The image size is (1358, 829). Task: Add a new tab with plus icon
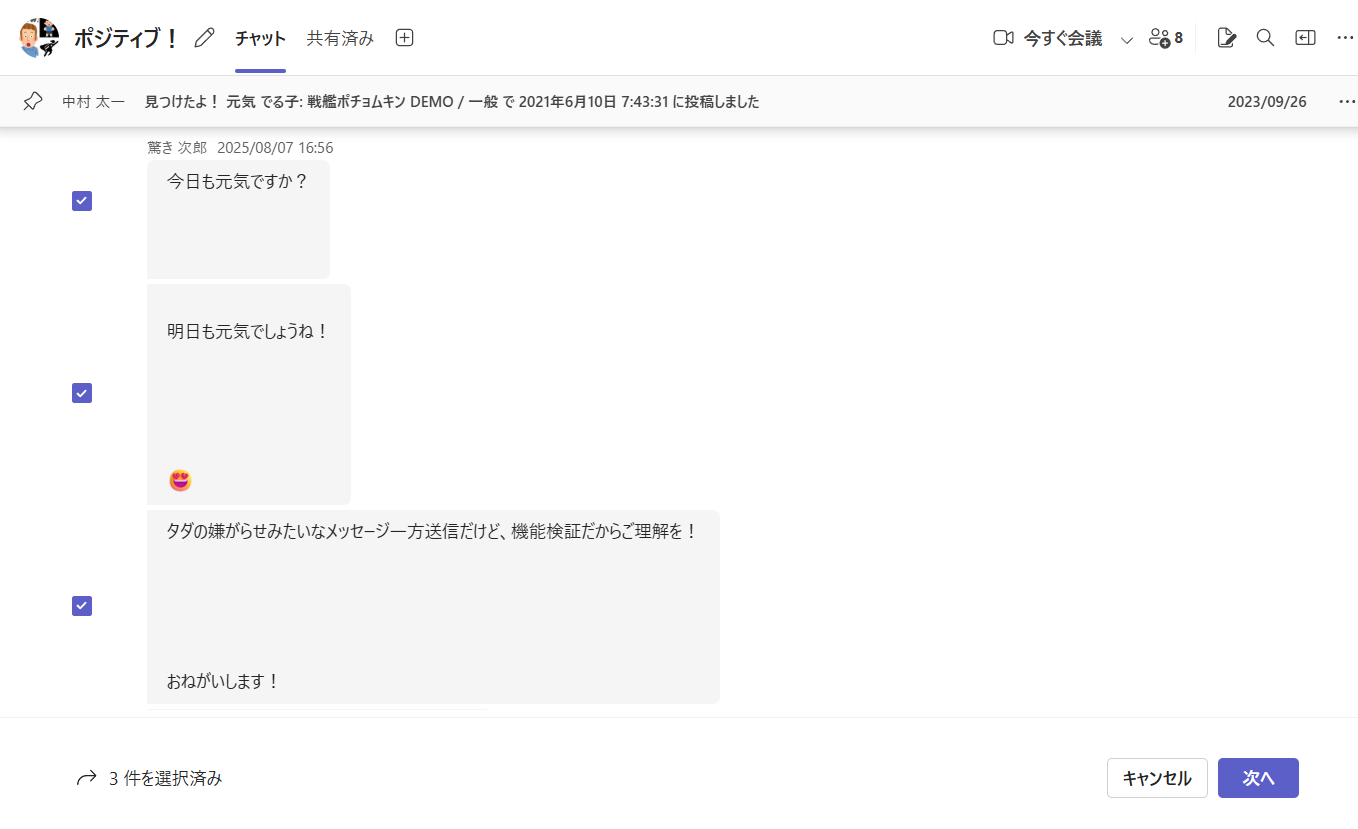(404, 38)
